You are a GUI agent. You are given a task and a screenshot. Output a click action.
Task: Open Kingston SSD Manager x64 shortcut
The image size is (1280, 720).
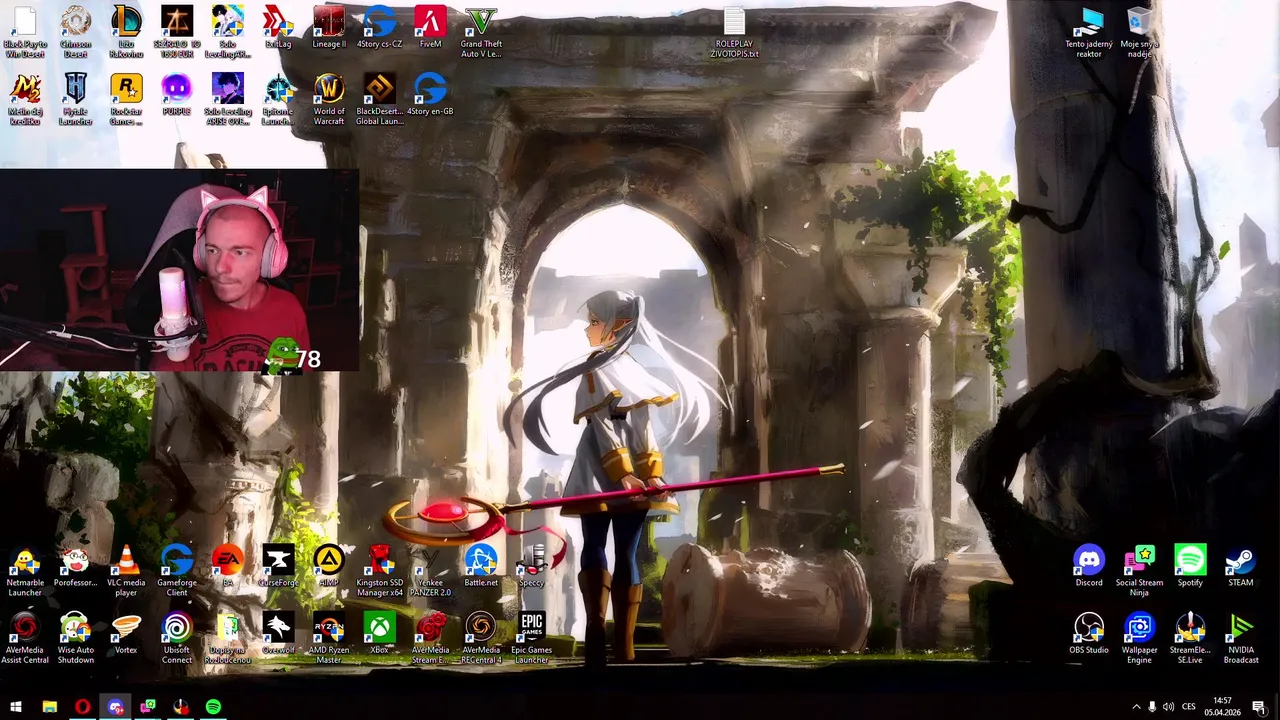380,571
